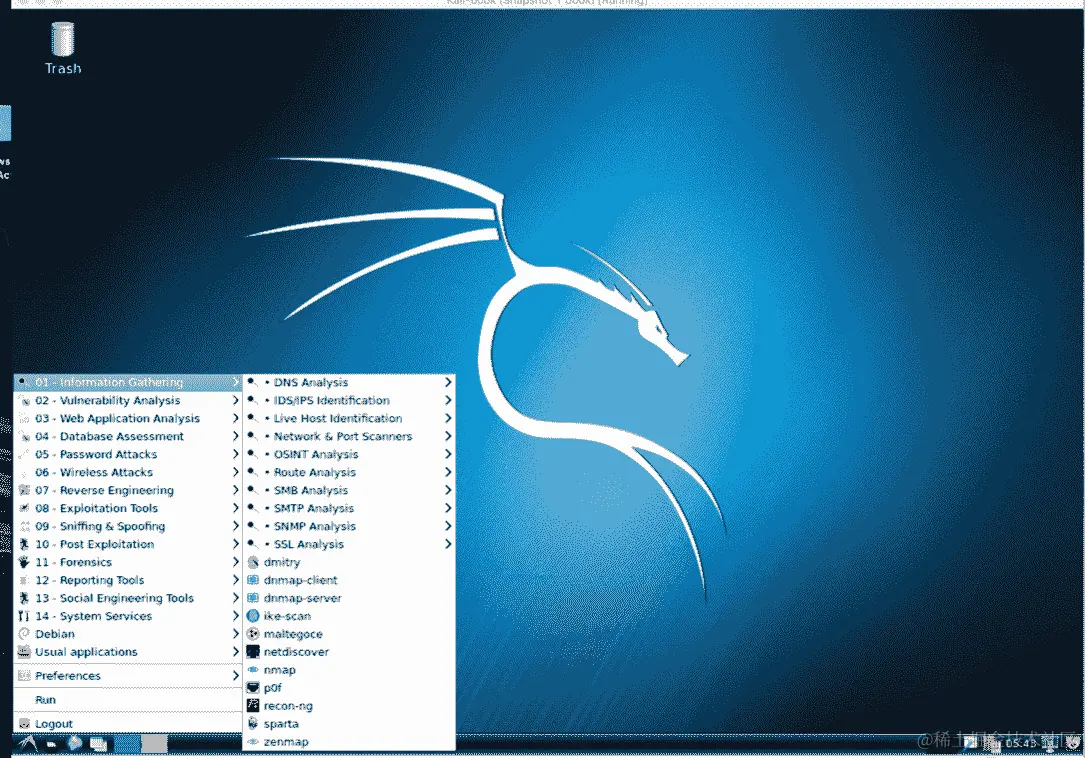The image size is (1085, 758).
Task: Click the shield icon at taskbar end
Action: (x=1072, y=743)
